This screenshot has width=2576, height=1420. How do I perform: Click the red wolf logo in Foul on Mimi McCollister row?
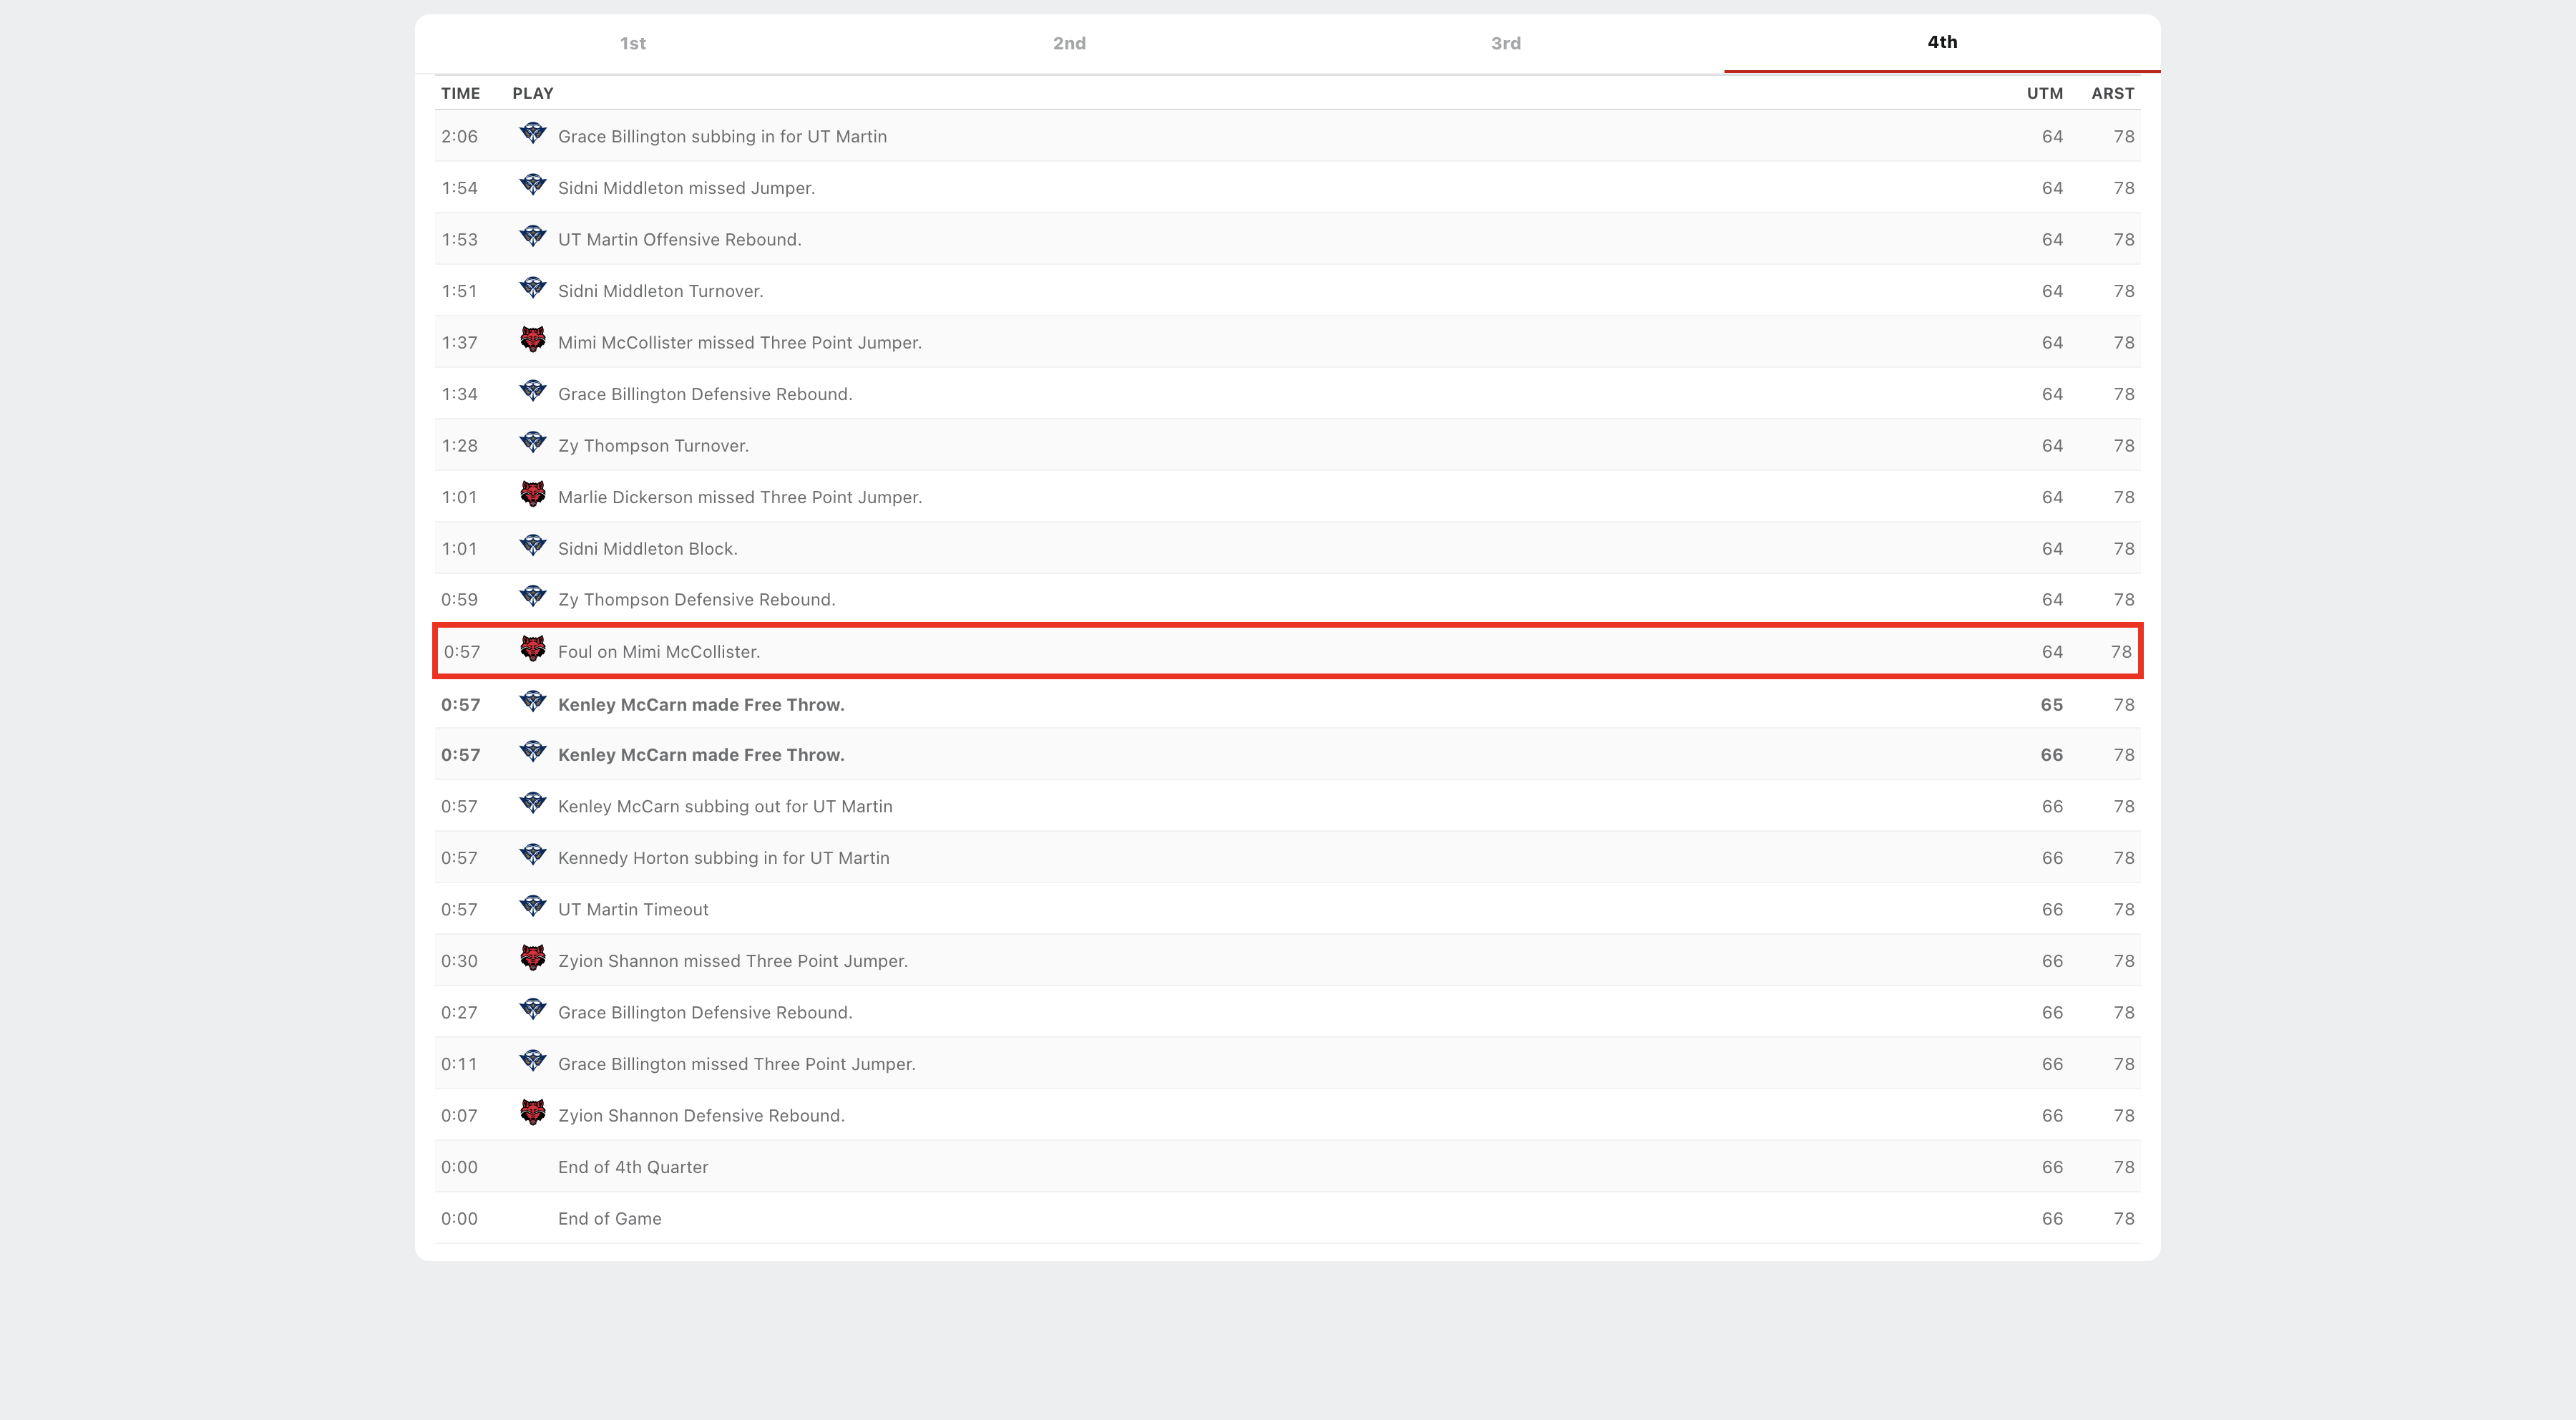[532, 649]
